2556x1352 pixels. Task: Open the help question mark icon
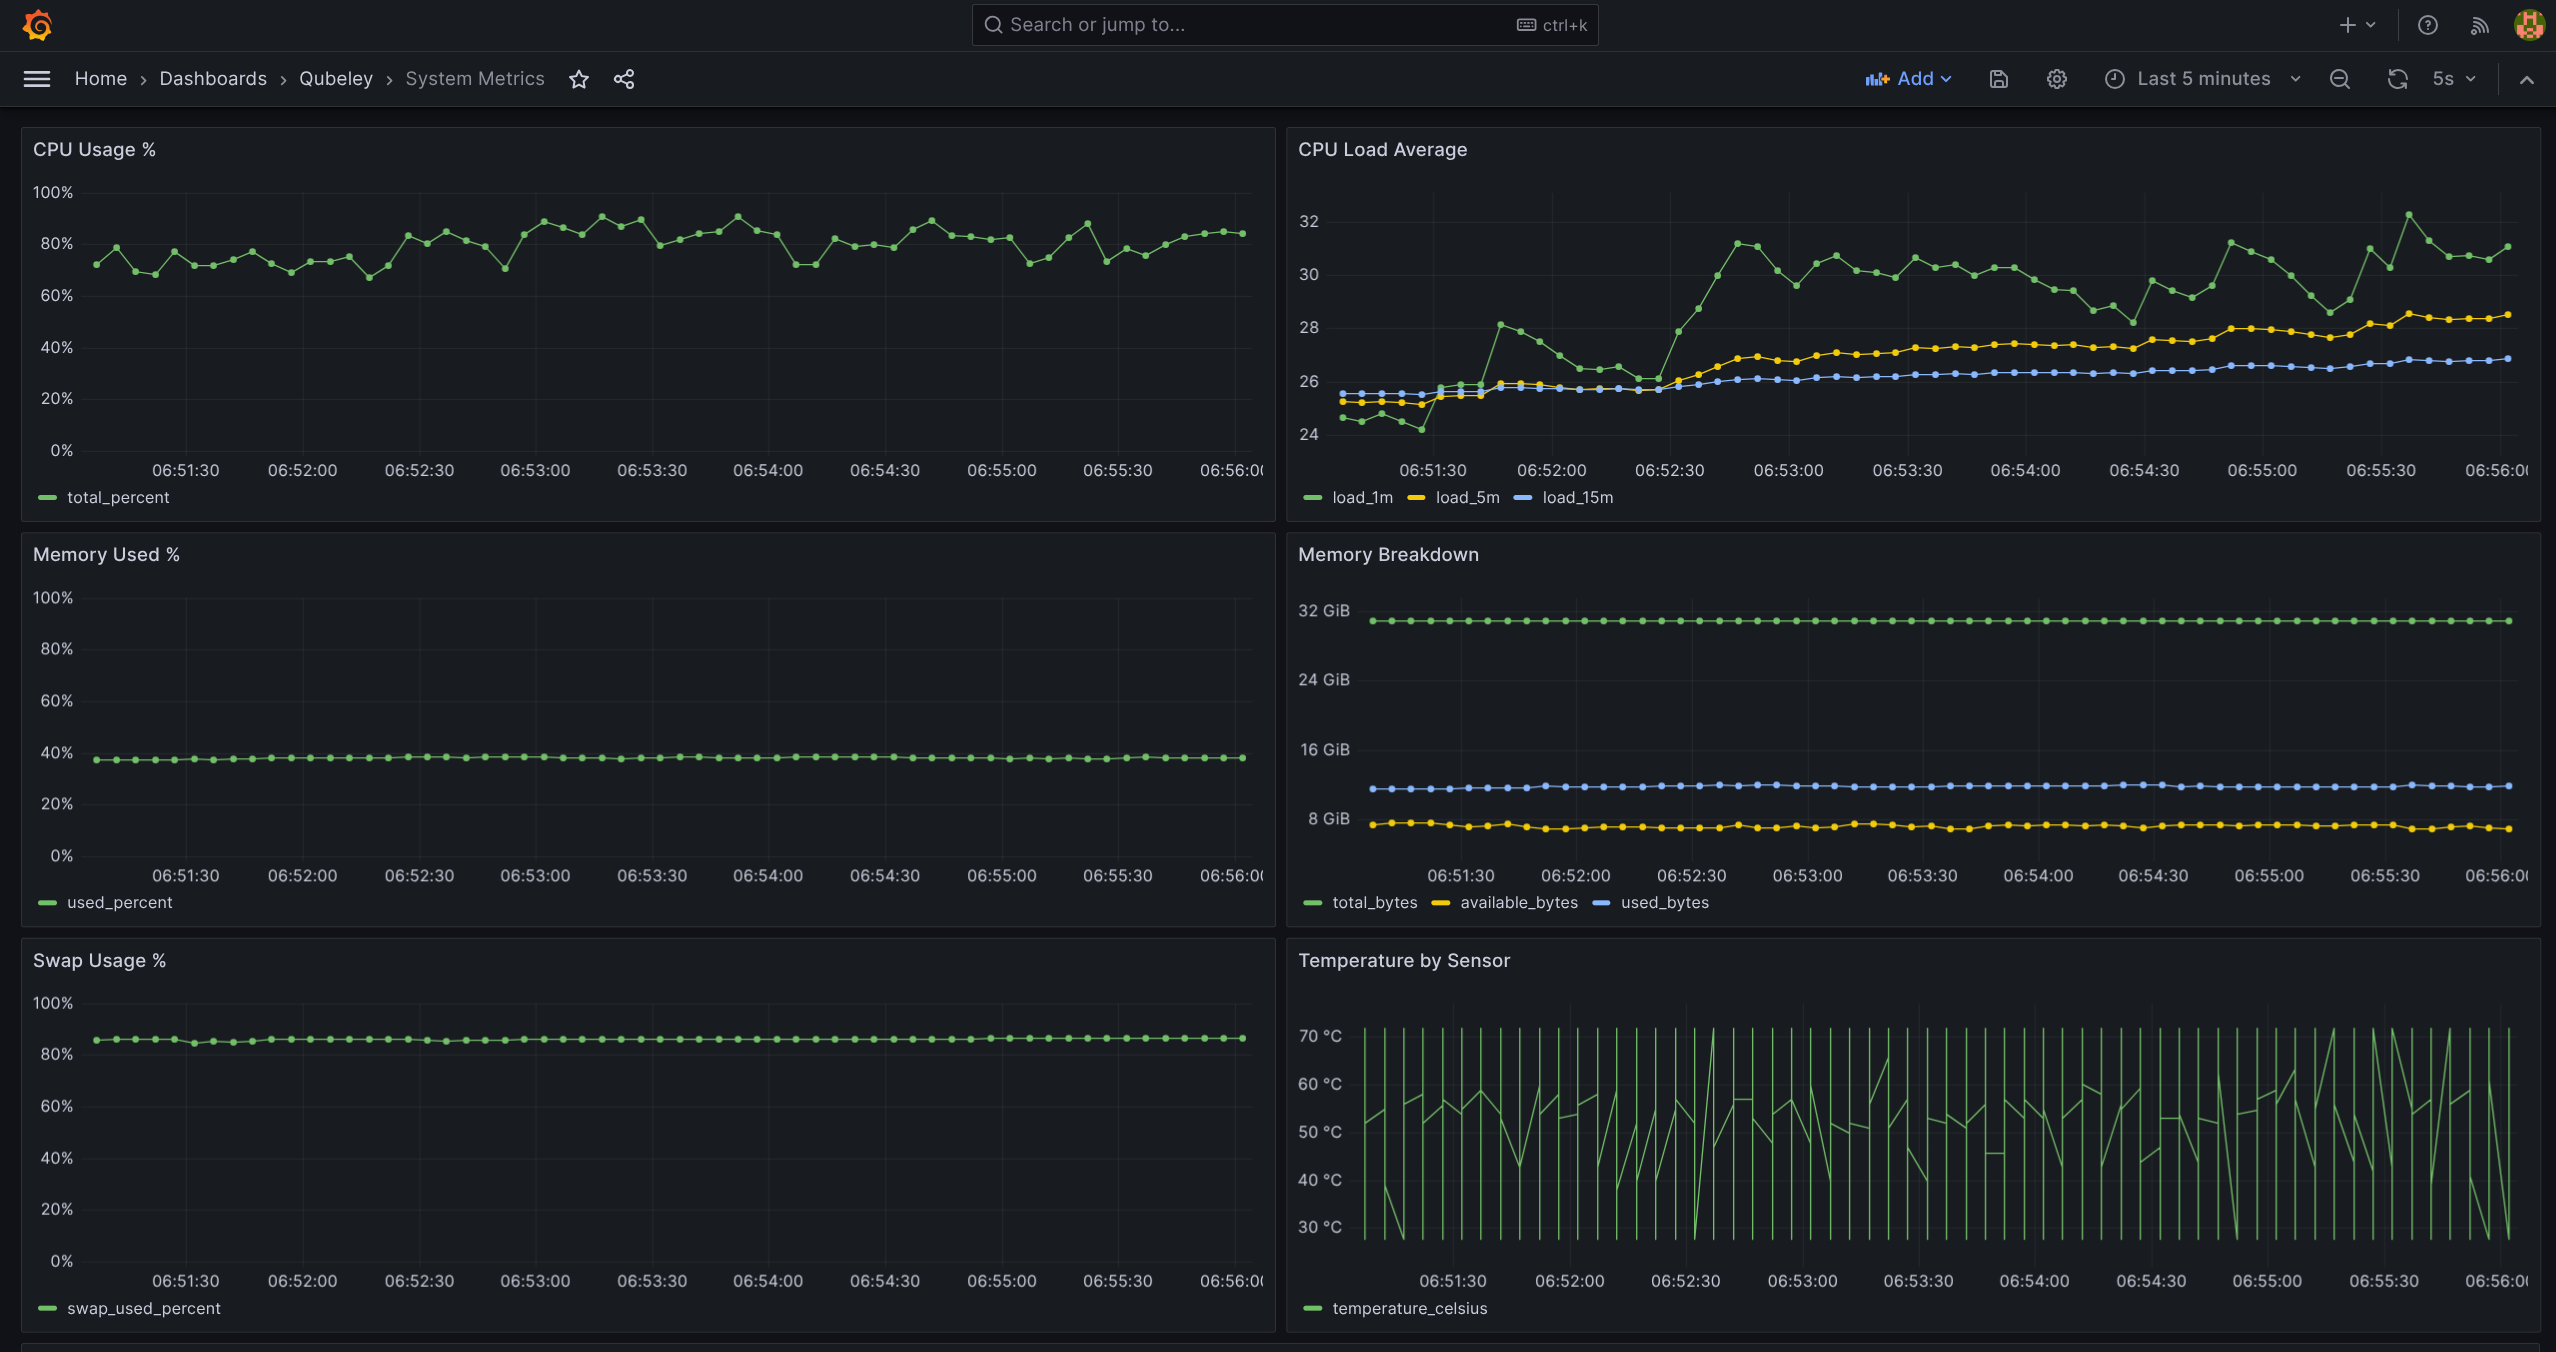pos(2427,25)
